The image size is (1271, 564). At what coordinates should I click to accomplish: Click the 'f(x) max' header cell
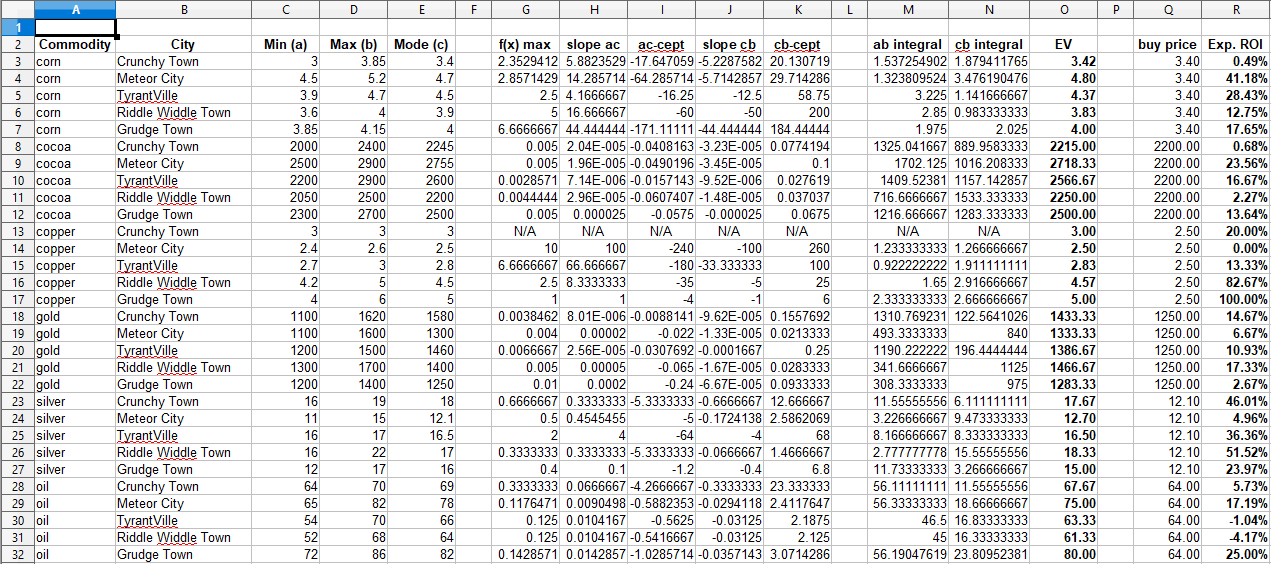(x=525, y=44)
